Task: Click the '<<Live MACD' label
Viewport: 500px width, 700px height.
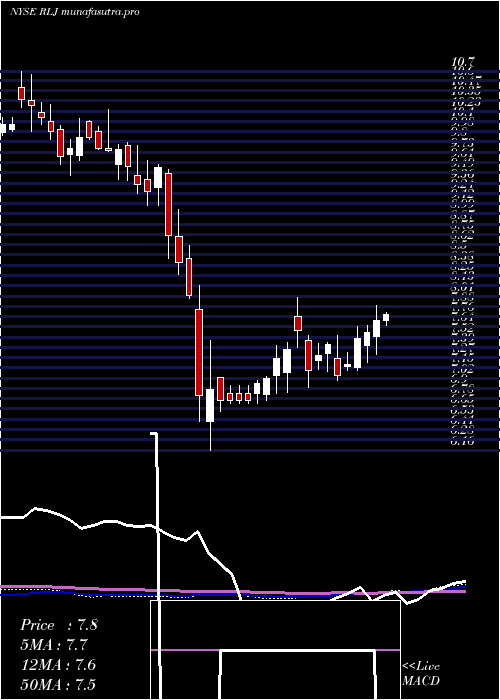Action: click(421, 674)
